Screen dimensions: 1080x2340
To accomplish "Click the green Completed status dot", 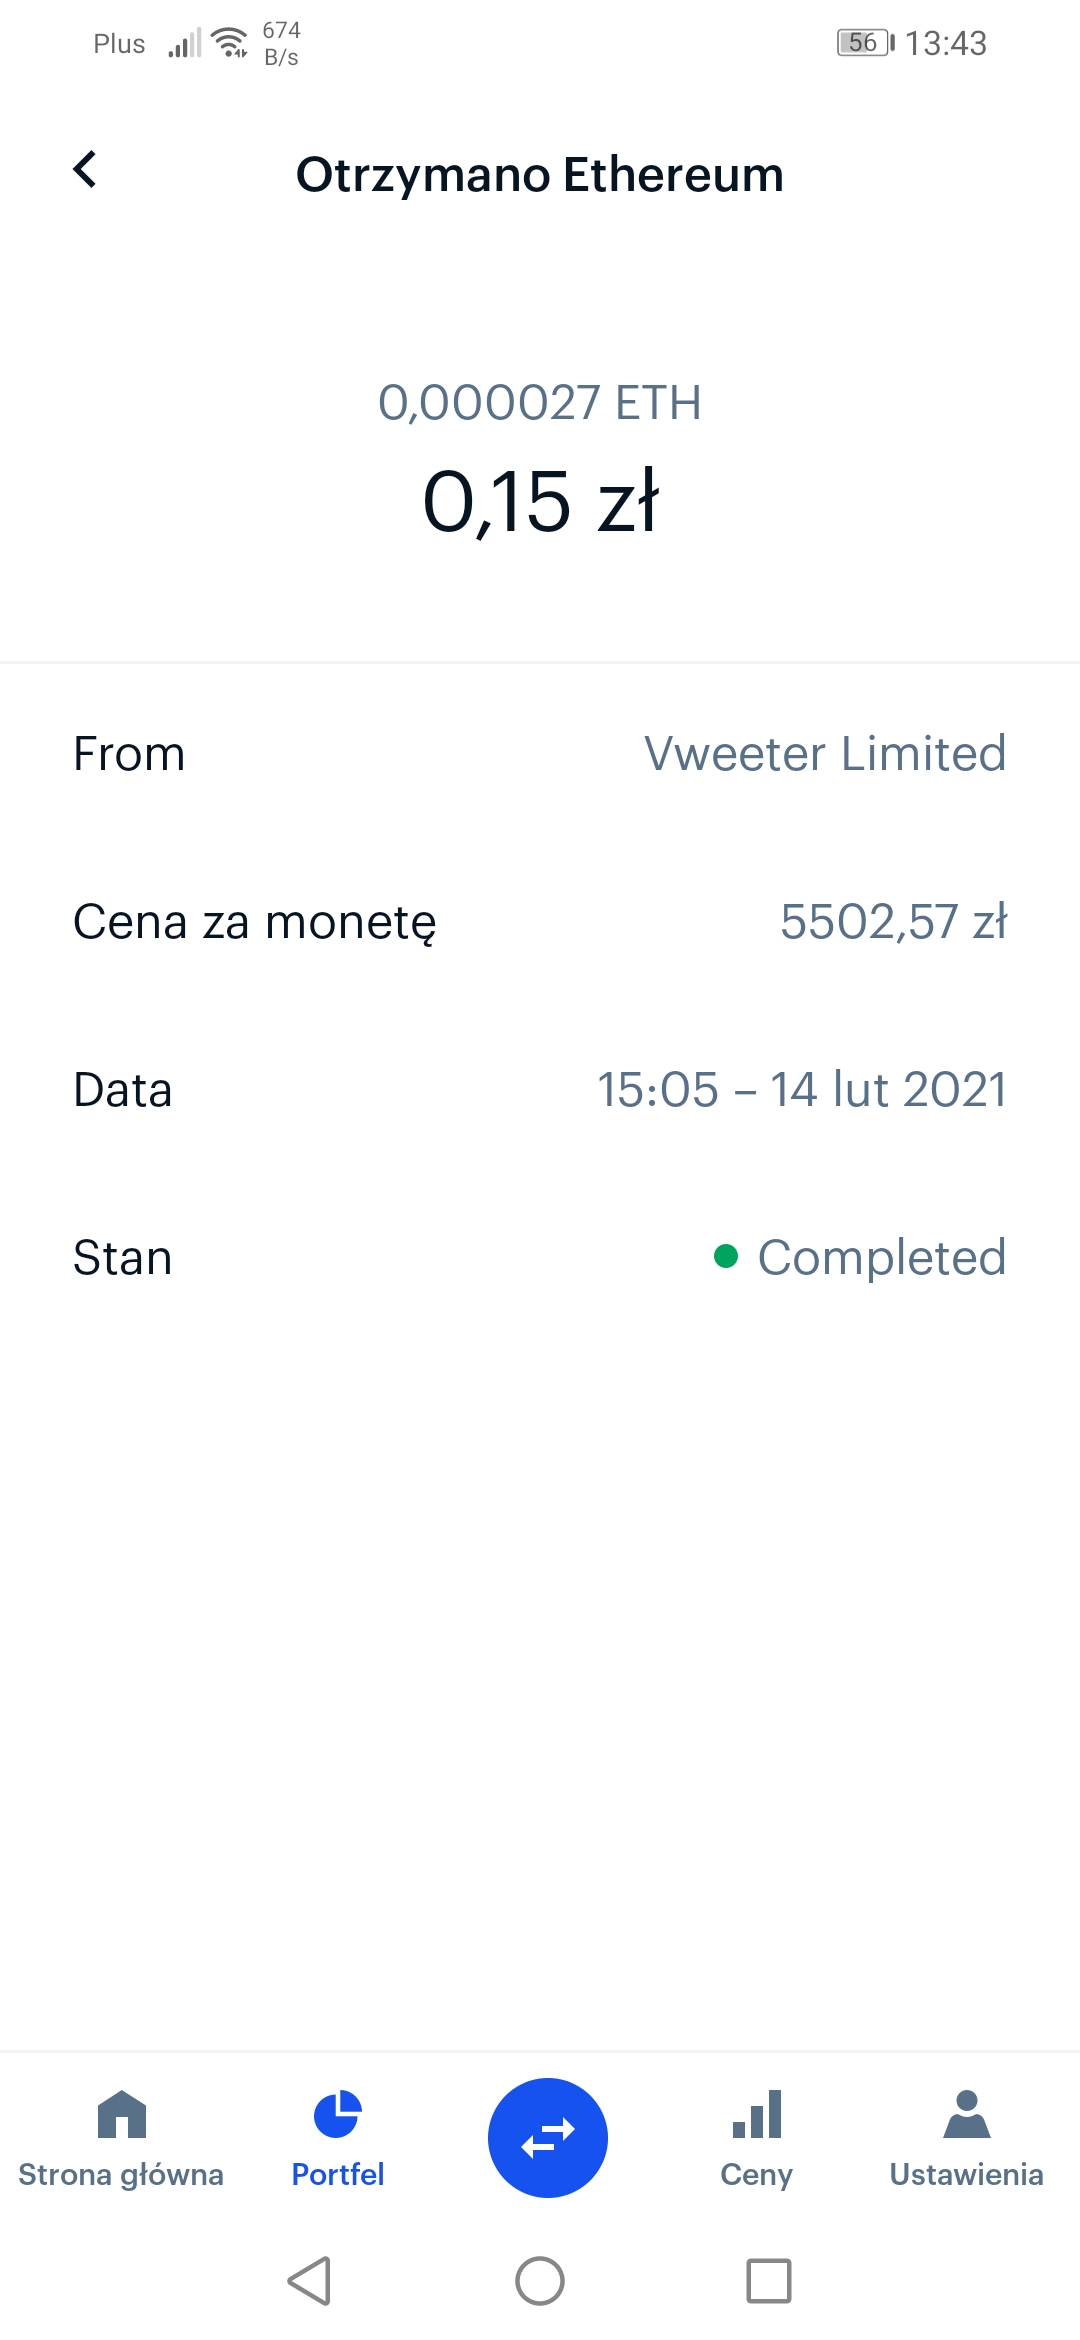I will point(726,1256).
